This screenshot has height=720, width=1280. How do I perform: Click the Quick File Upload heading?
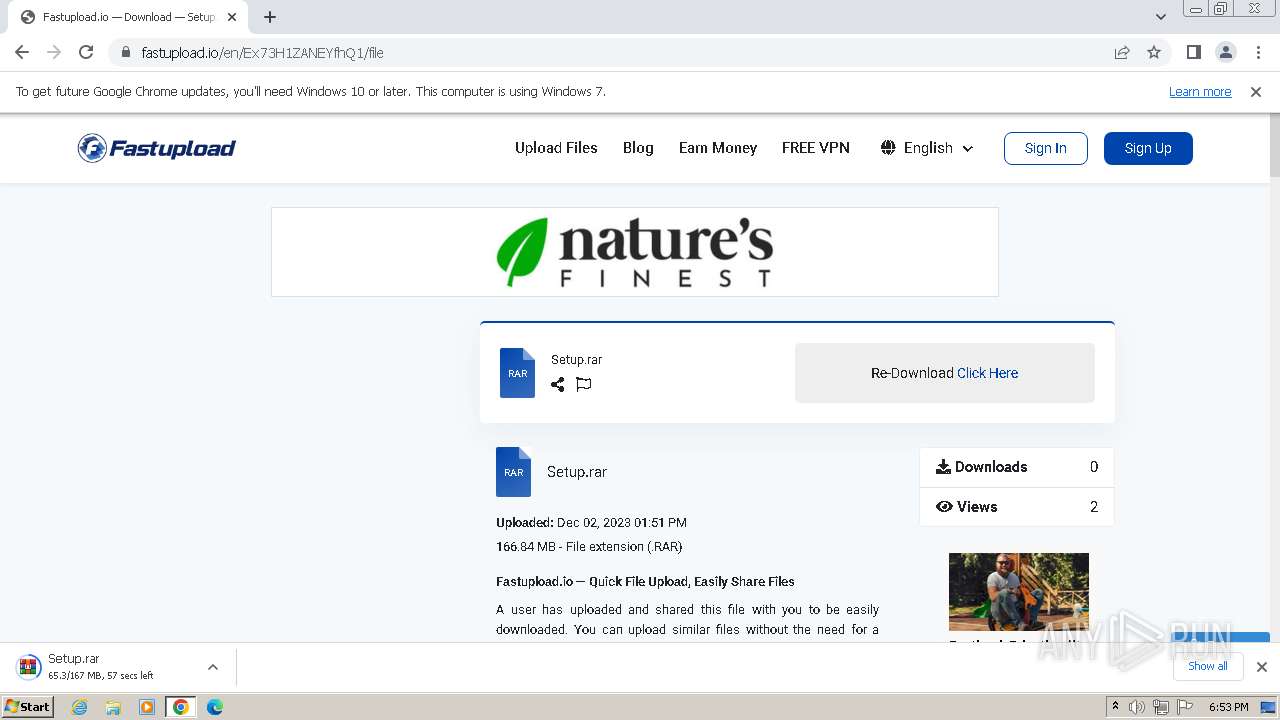[x=645, y=581]
